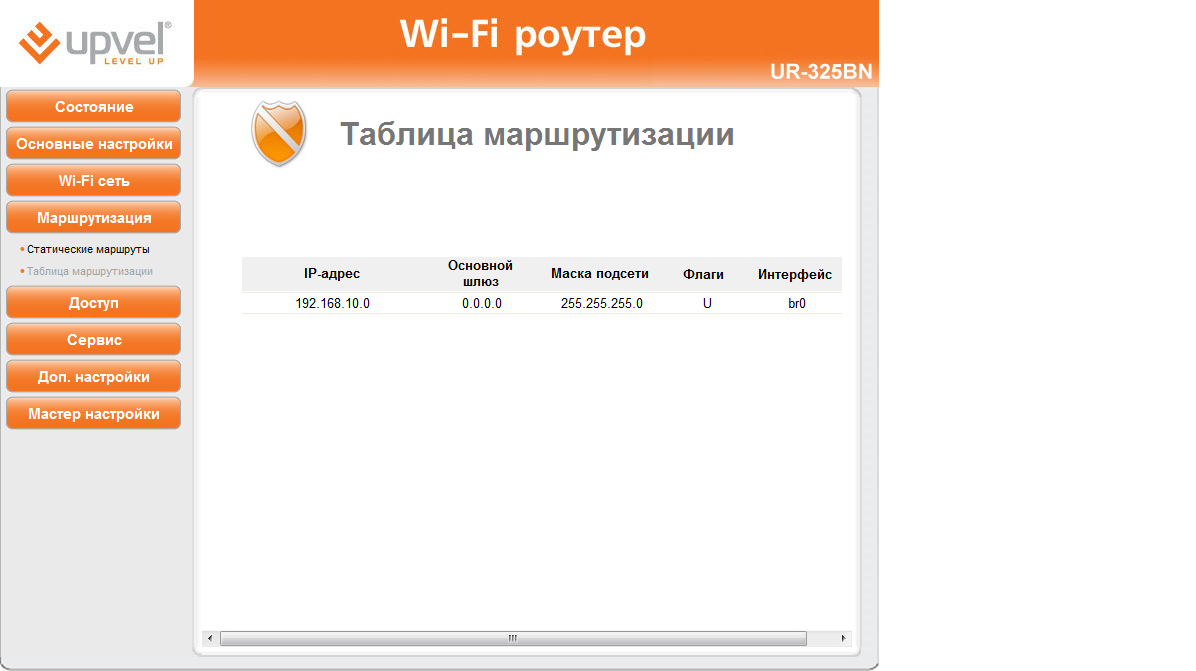Click the Основной шлюз column header
Image resolution: width=1196 pixels, height=671 pixels.
click(x=481, y=274)
